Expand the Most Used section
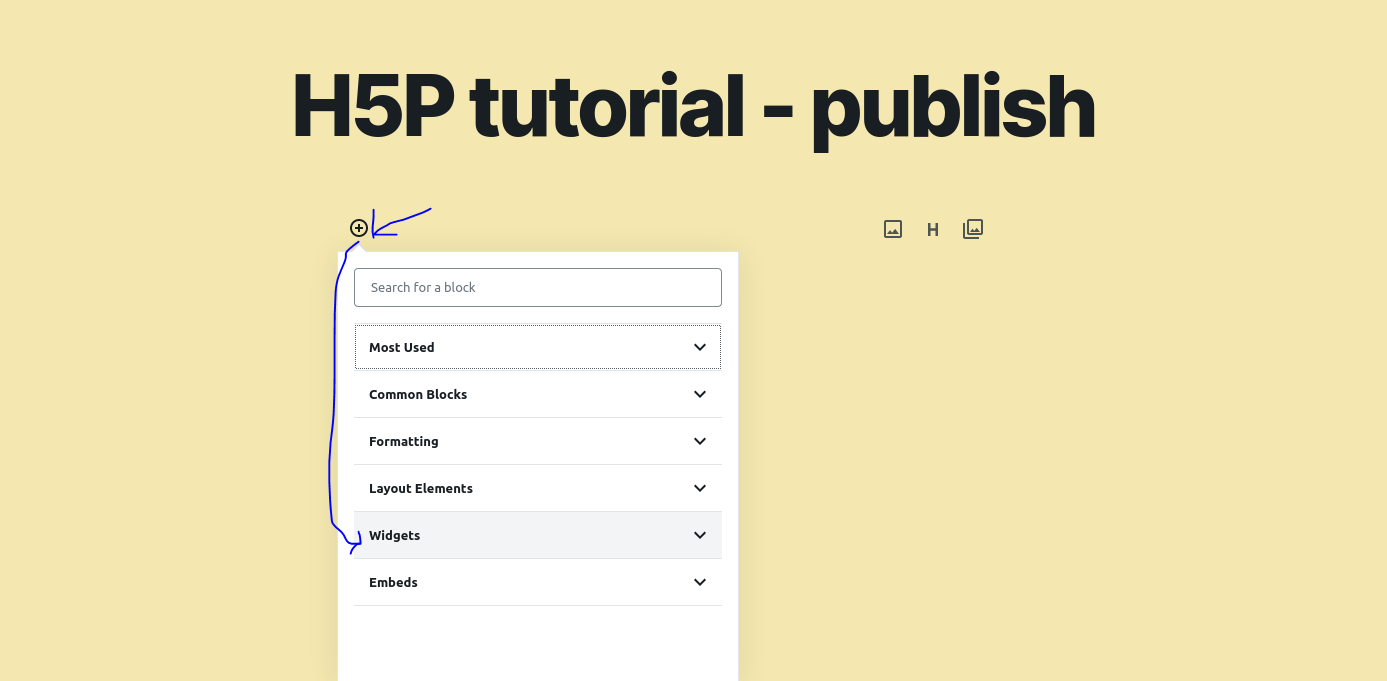 click(x=538, y=347)
